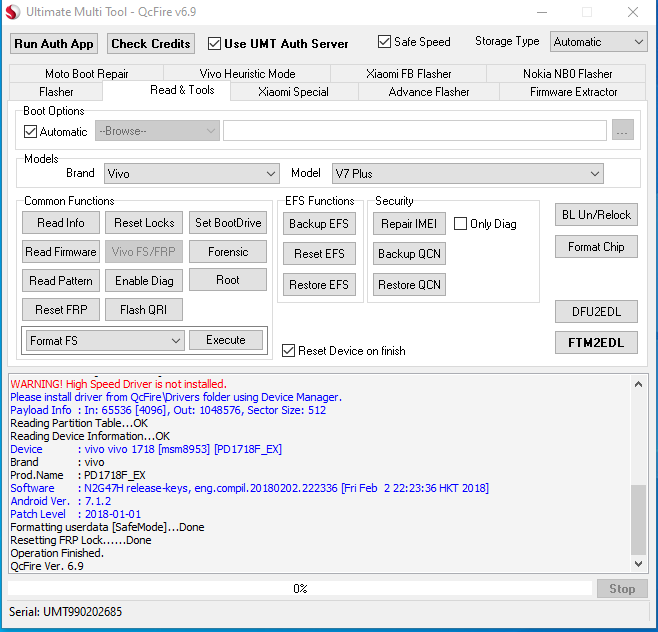Viewport: 658px width, 632px height.
Task: Click the 'Resetting FRP Lock......Done' log line
Action: [81, 540]
